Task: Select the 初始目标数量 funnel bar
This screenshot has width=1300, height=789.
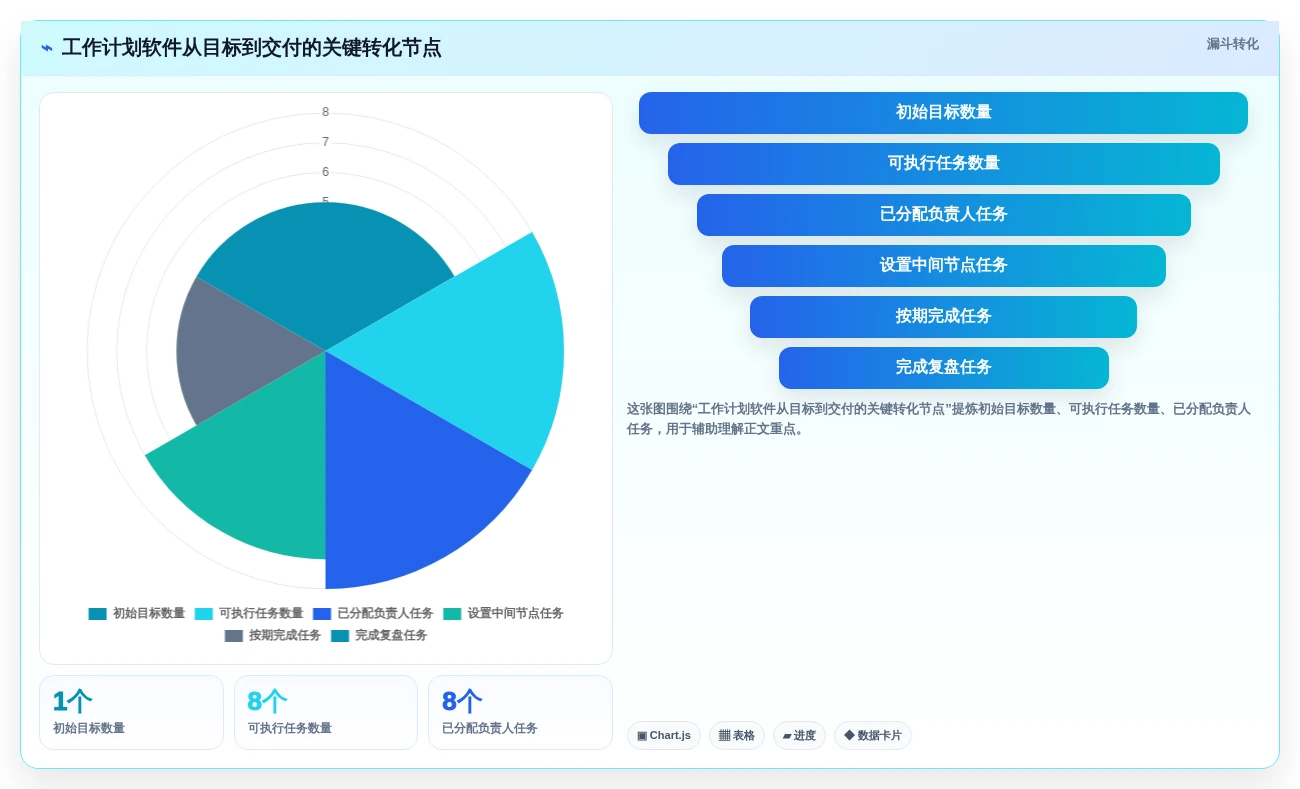Action: [x=943, y=113]
